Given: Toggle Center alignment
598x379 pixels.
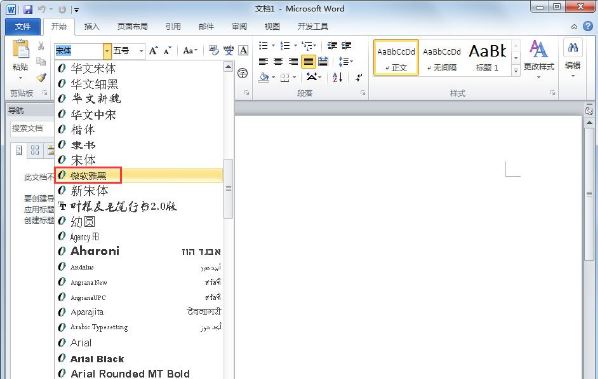Looking at the screenshot, I should click(278, 61).
